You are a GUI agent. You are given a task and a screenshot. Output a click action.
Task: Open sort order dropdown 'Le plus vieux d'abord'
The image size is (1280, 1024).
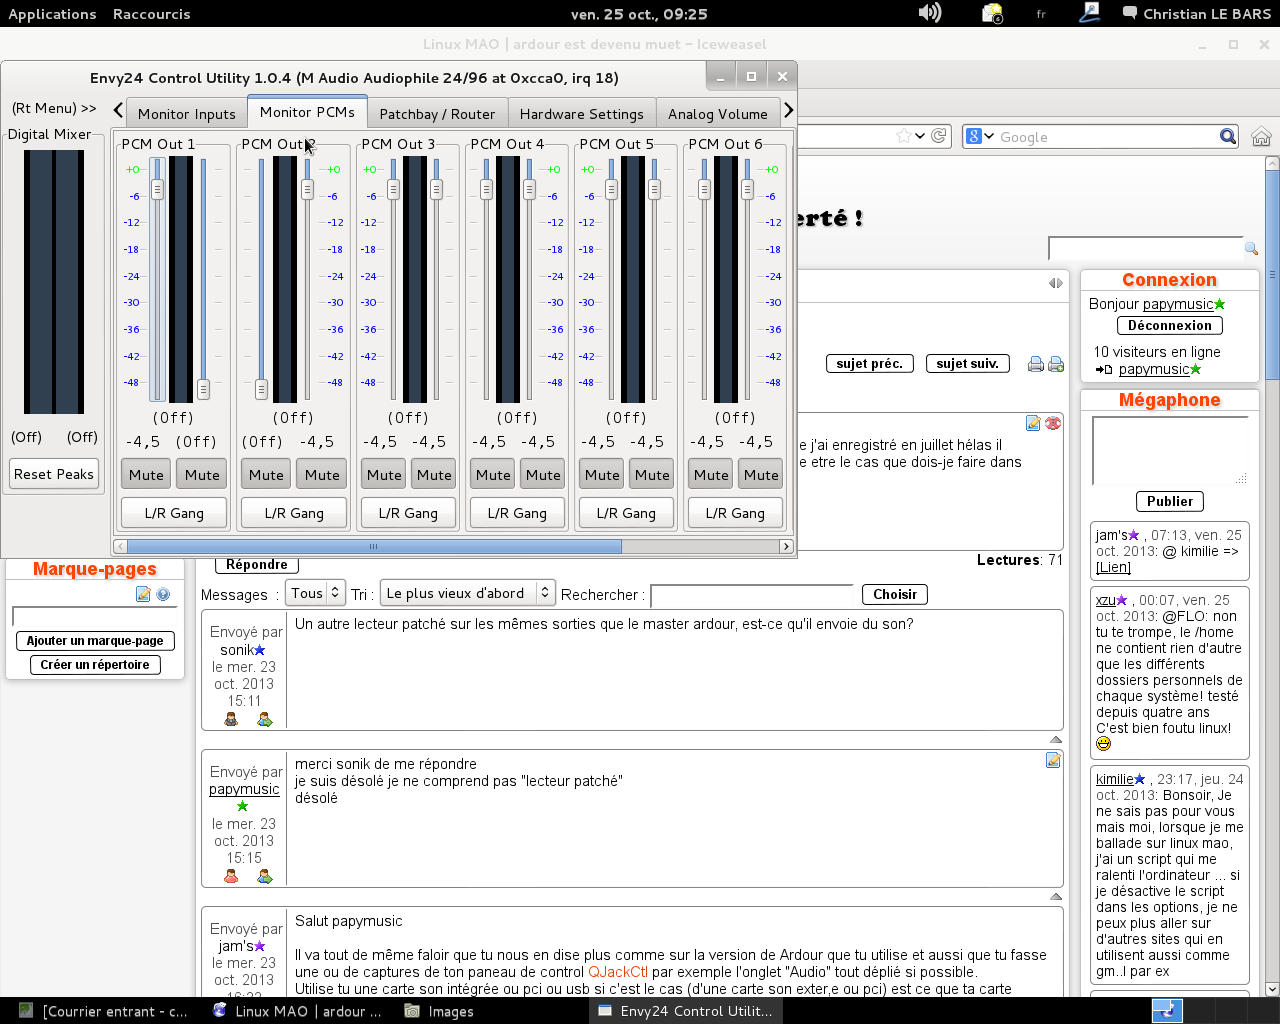click(467, 593)
